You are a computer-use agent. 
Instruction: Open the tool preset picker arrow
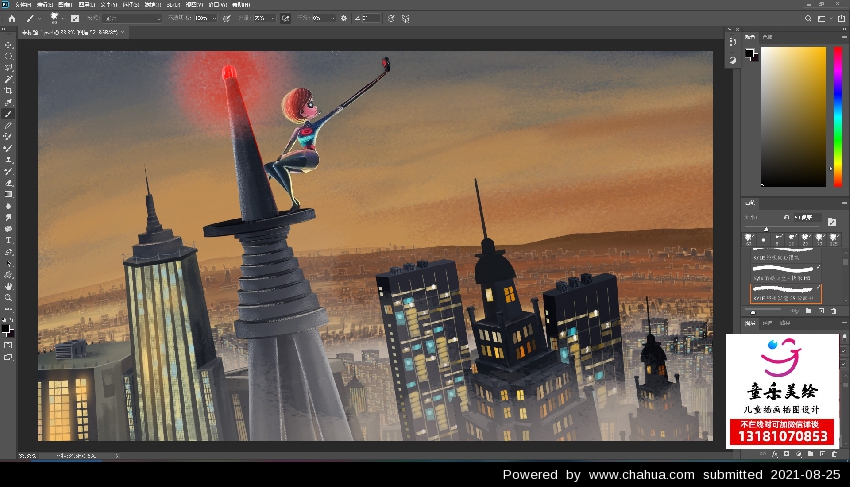click(40, 19)
